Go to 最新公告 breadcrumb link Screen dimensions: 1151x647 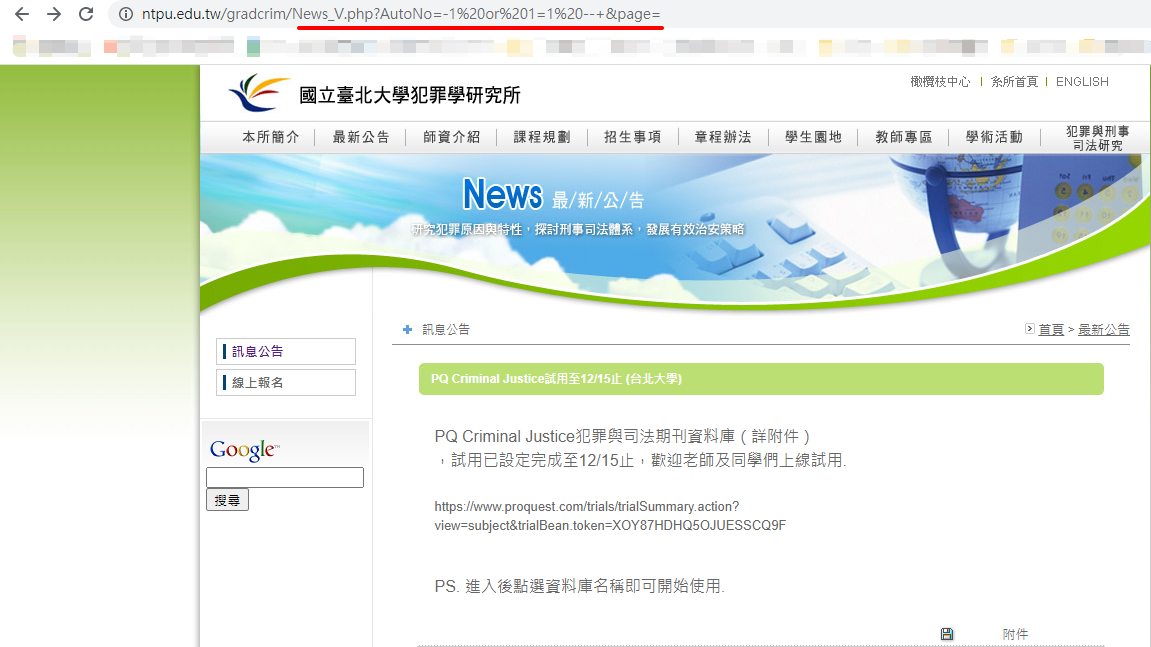pos(1103,330)
